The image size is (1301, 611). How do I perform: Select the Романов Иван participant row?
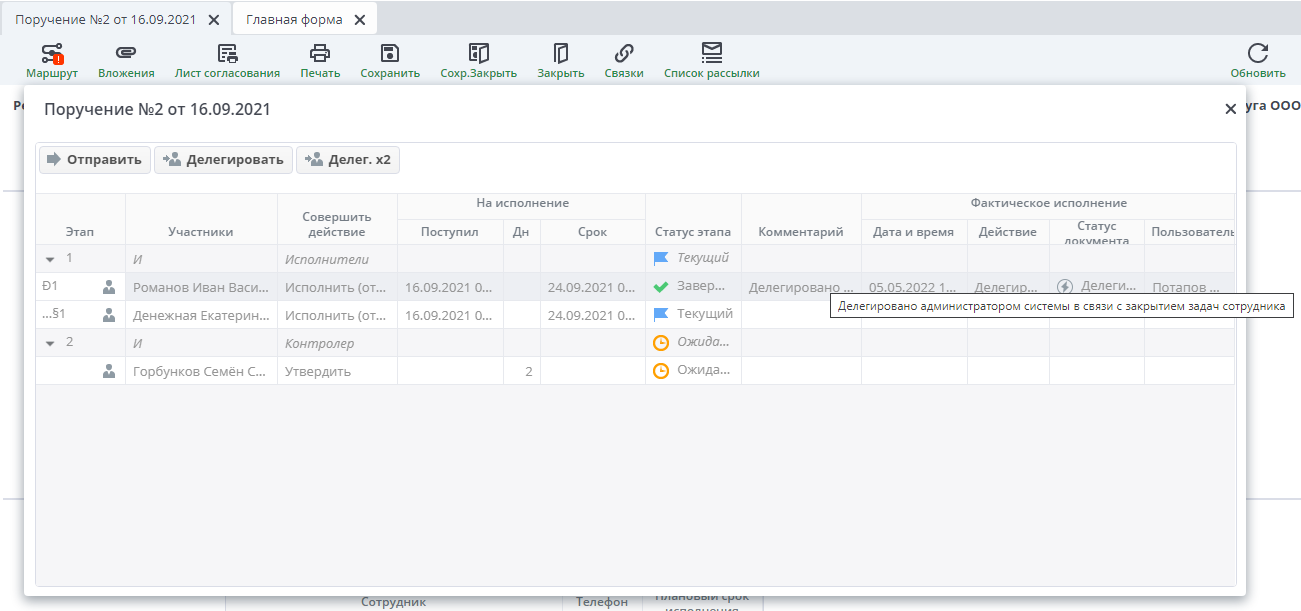pos(200,287)
